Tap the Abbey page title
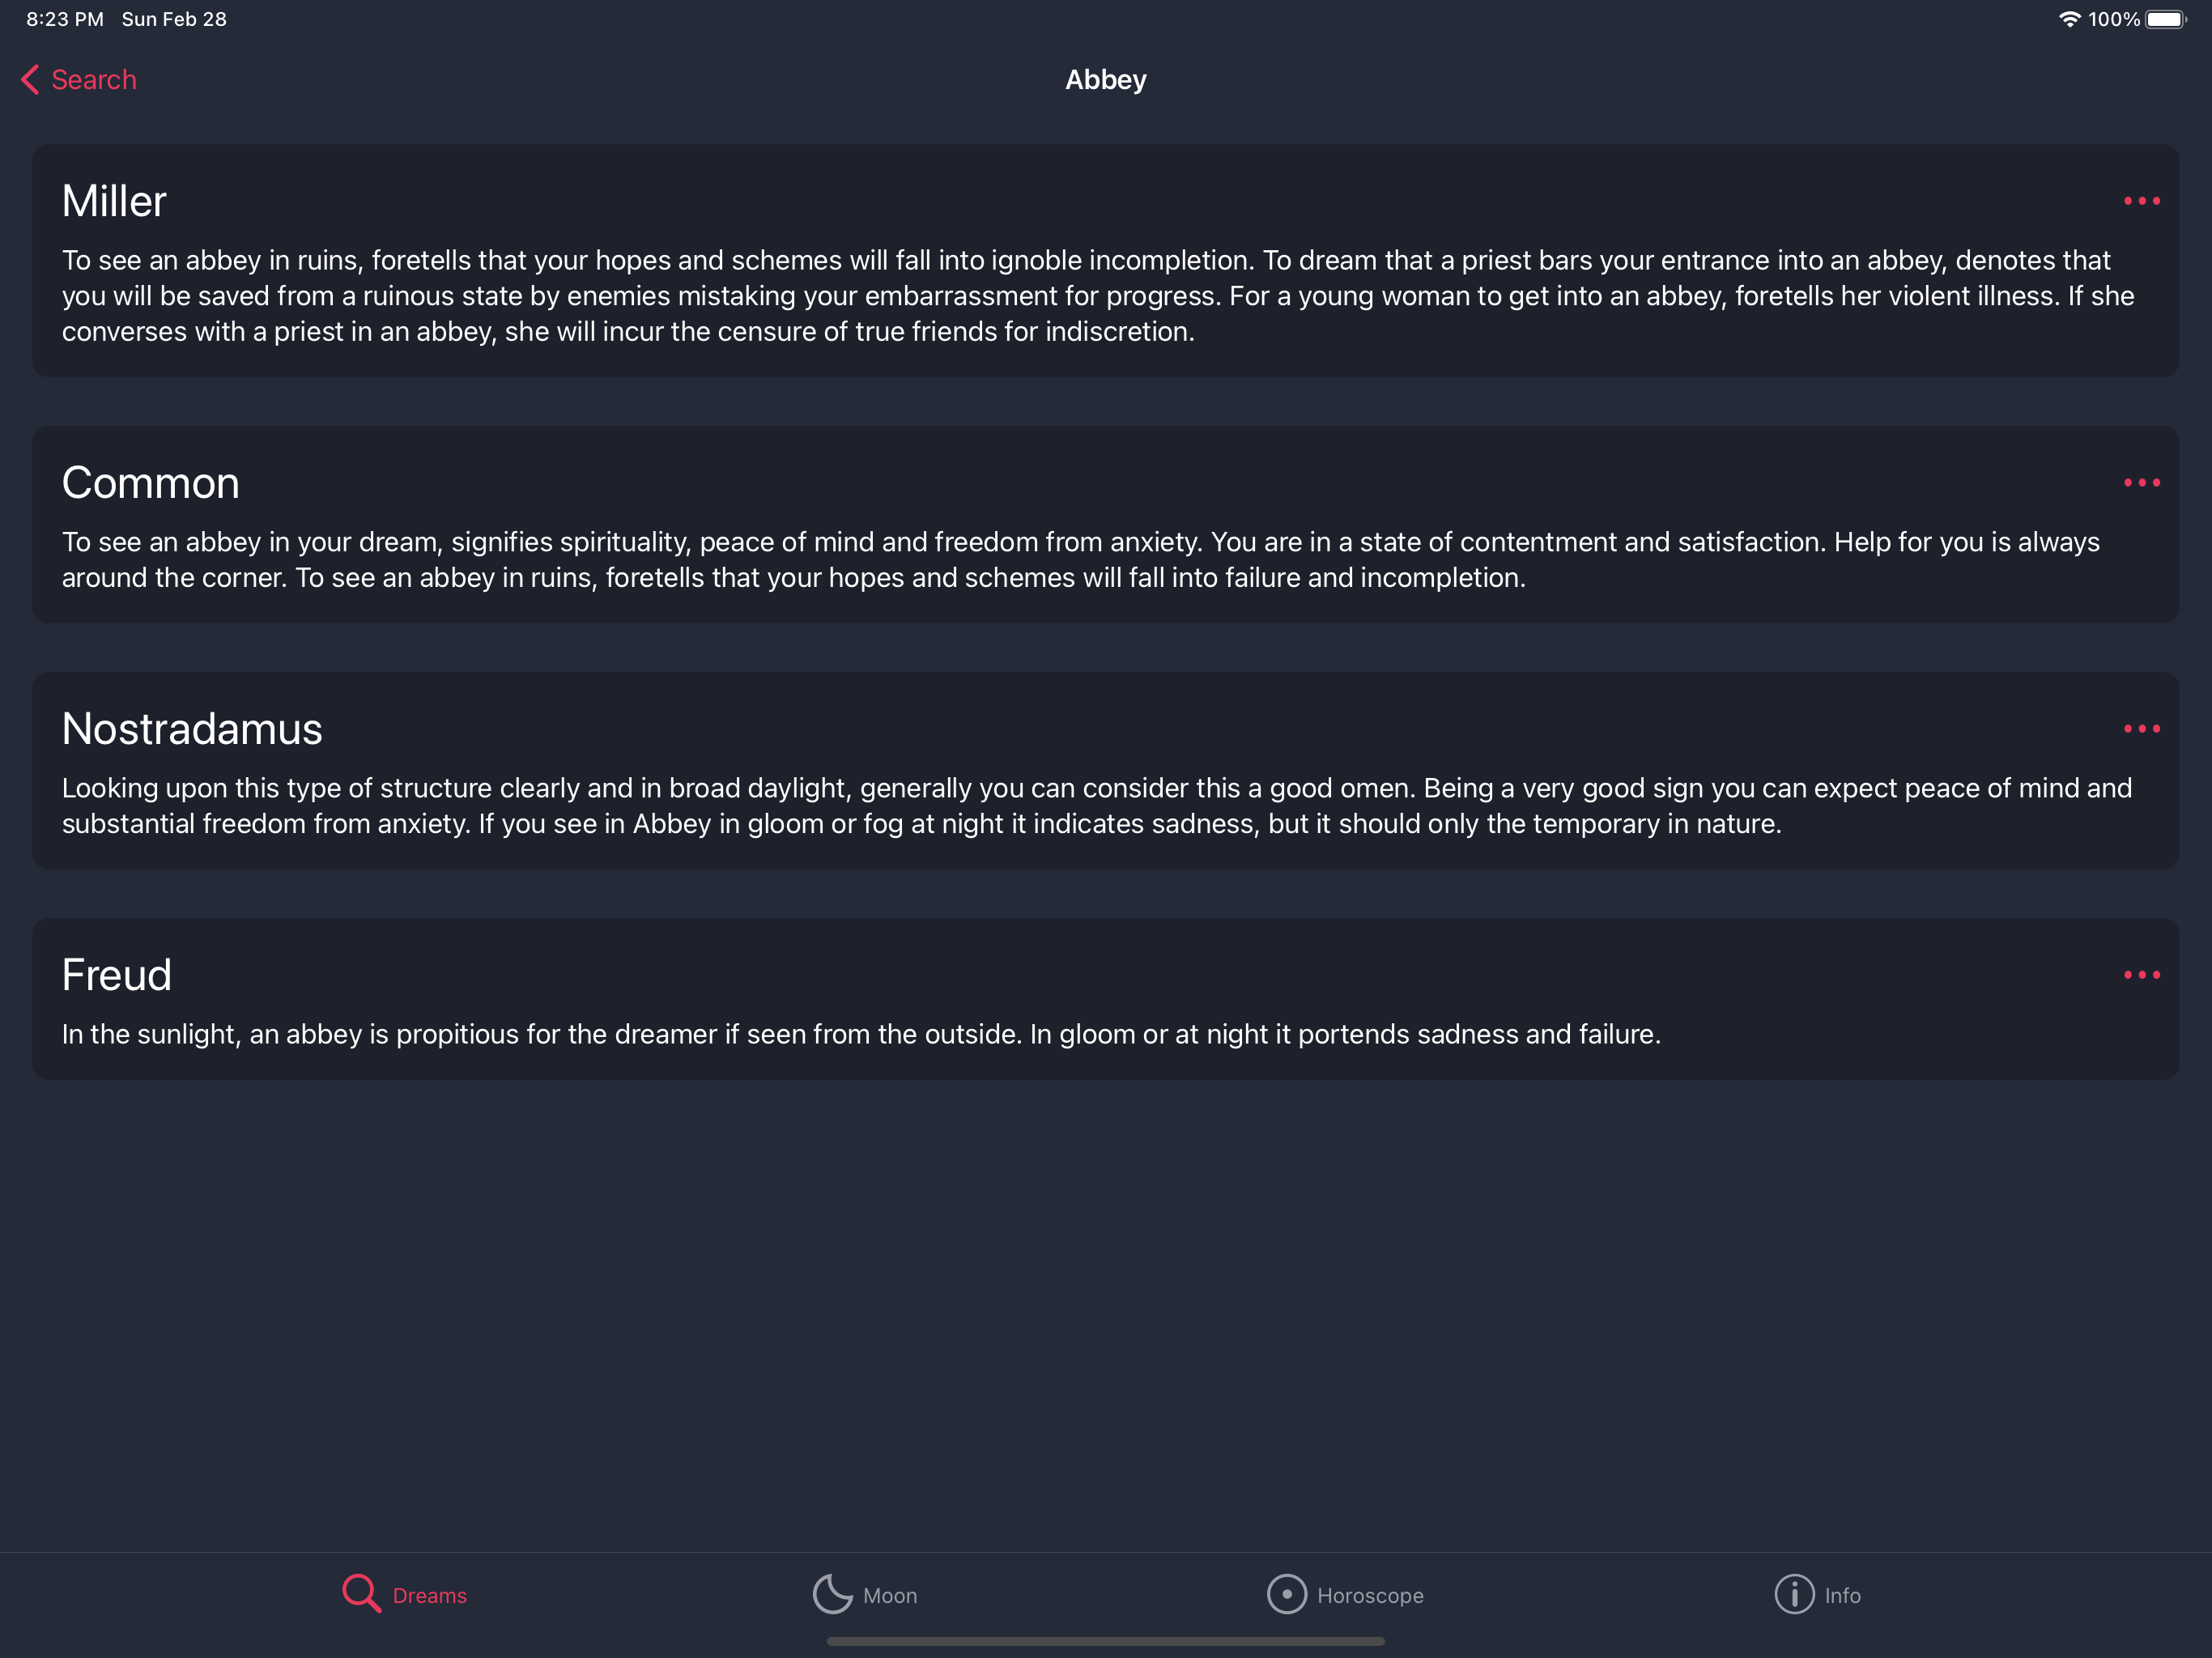 1105,80
